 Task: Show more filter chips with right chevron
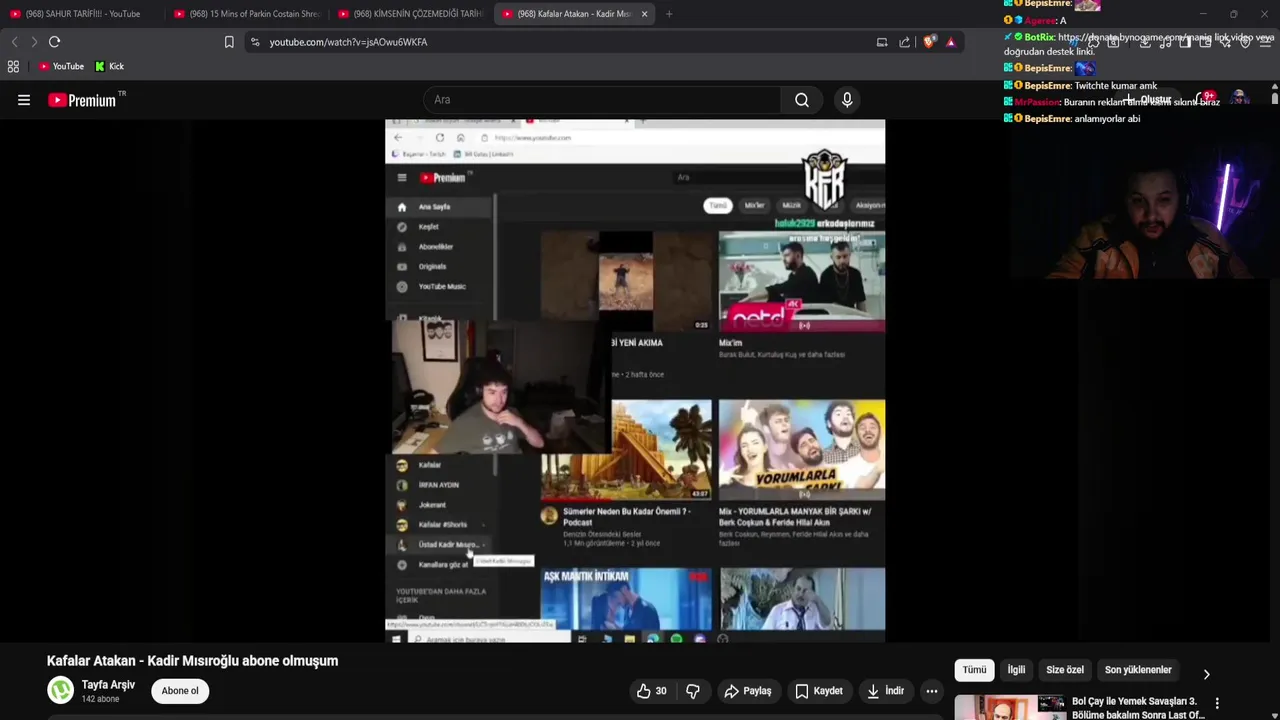(1206, 674)
